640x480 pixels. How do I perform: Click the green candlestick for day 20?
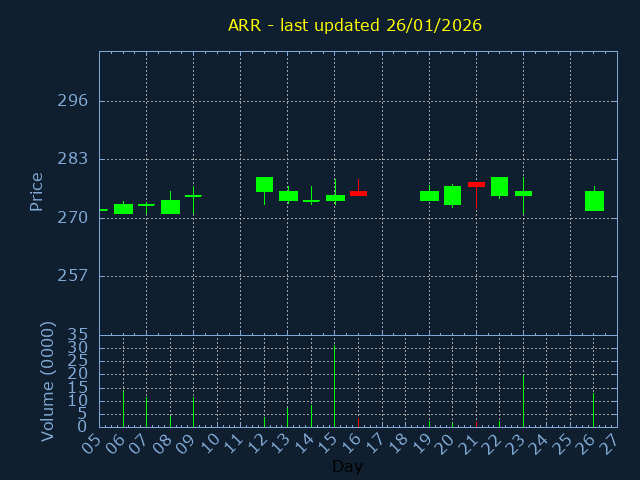pos(452,195)
